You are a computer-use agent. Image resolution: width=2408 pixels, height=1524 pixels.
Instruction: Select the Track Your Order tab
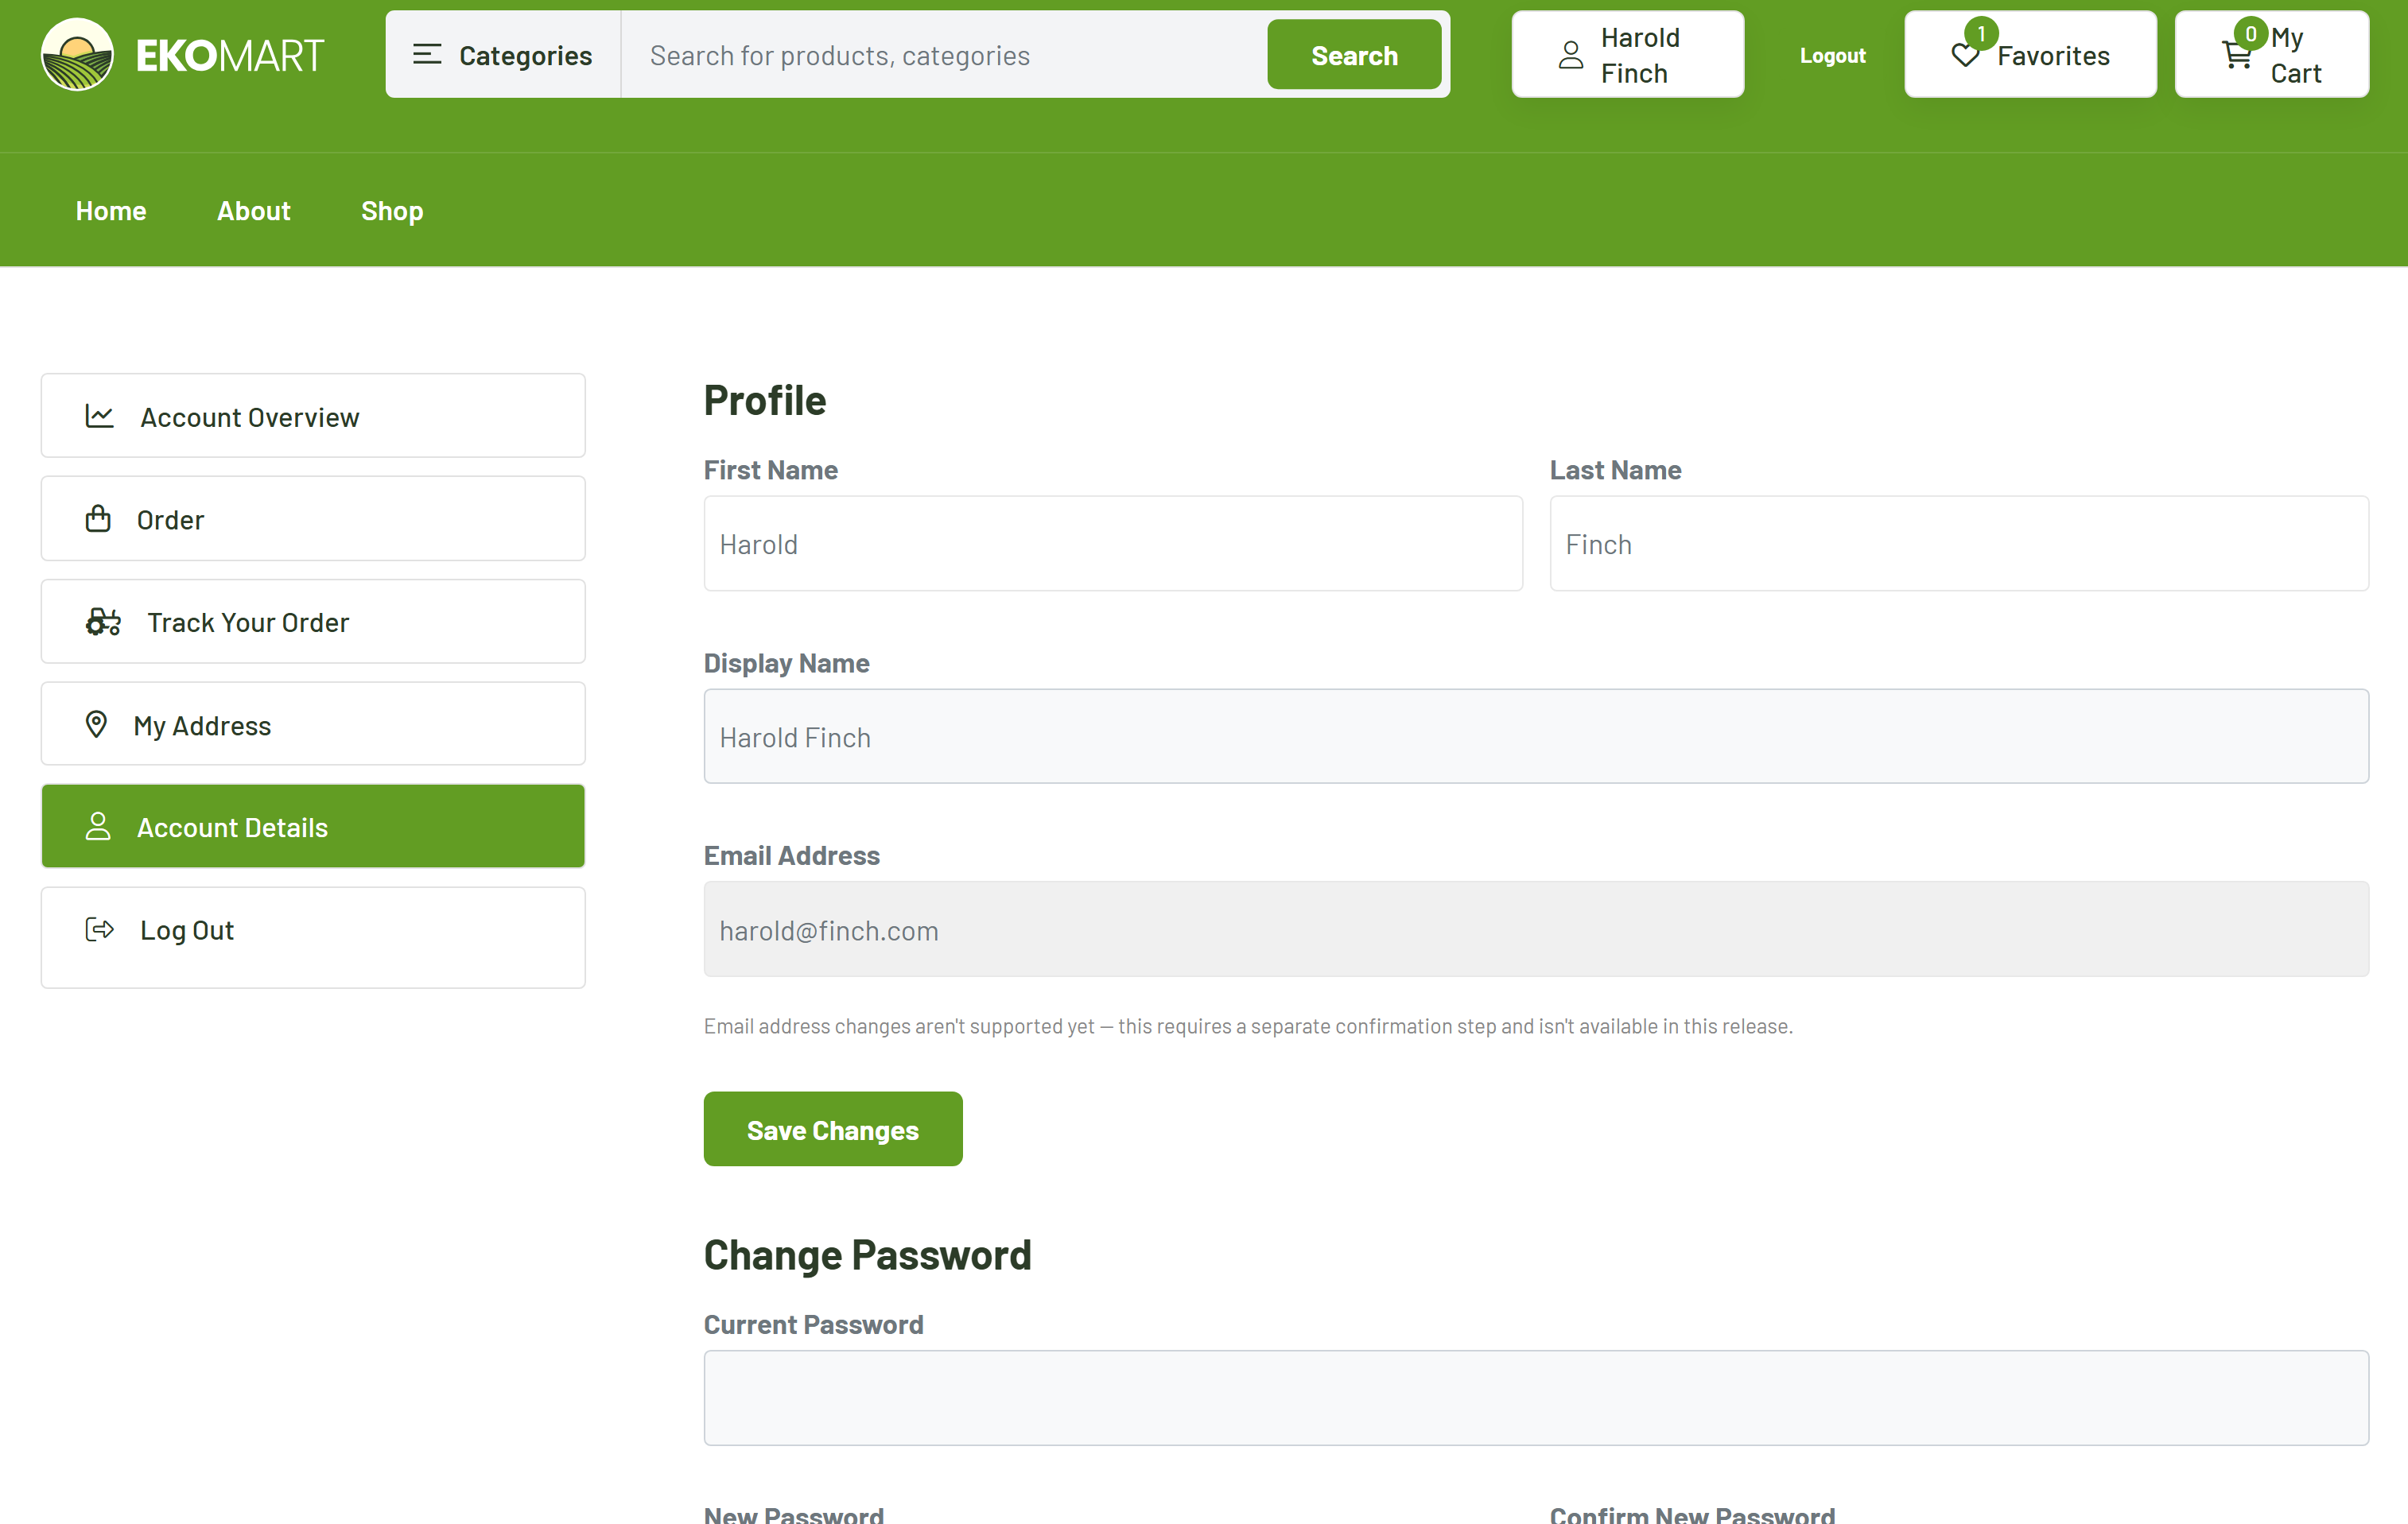313,622
